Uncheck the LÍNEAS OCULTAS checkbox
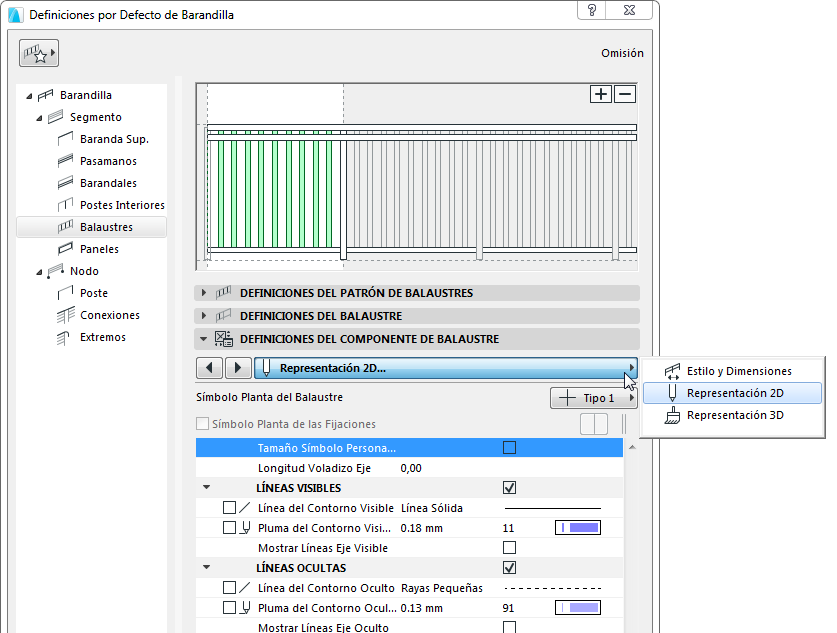 click(509, 567)
